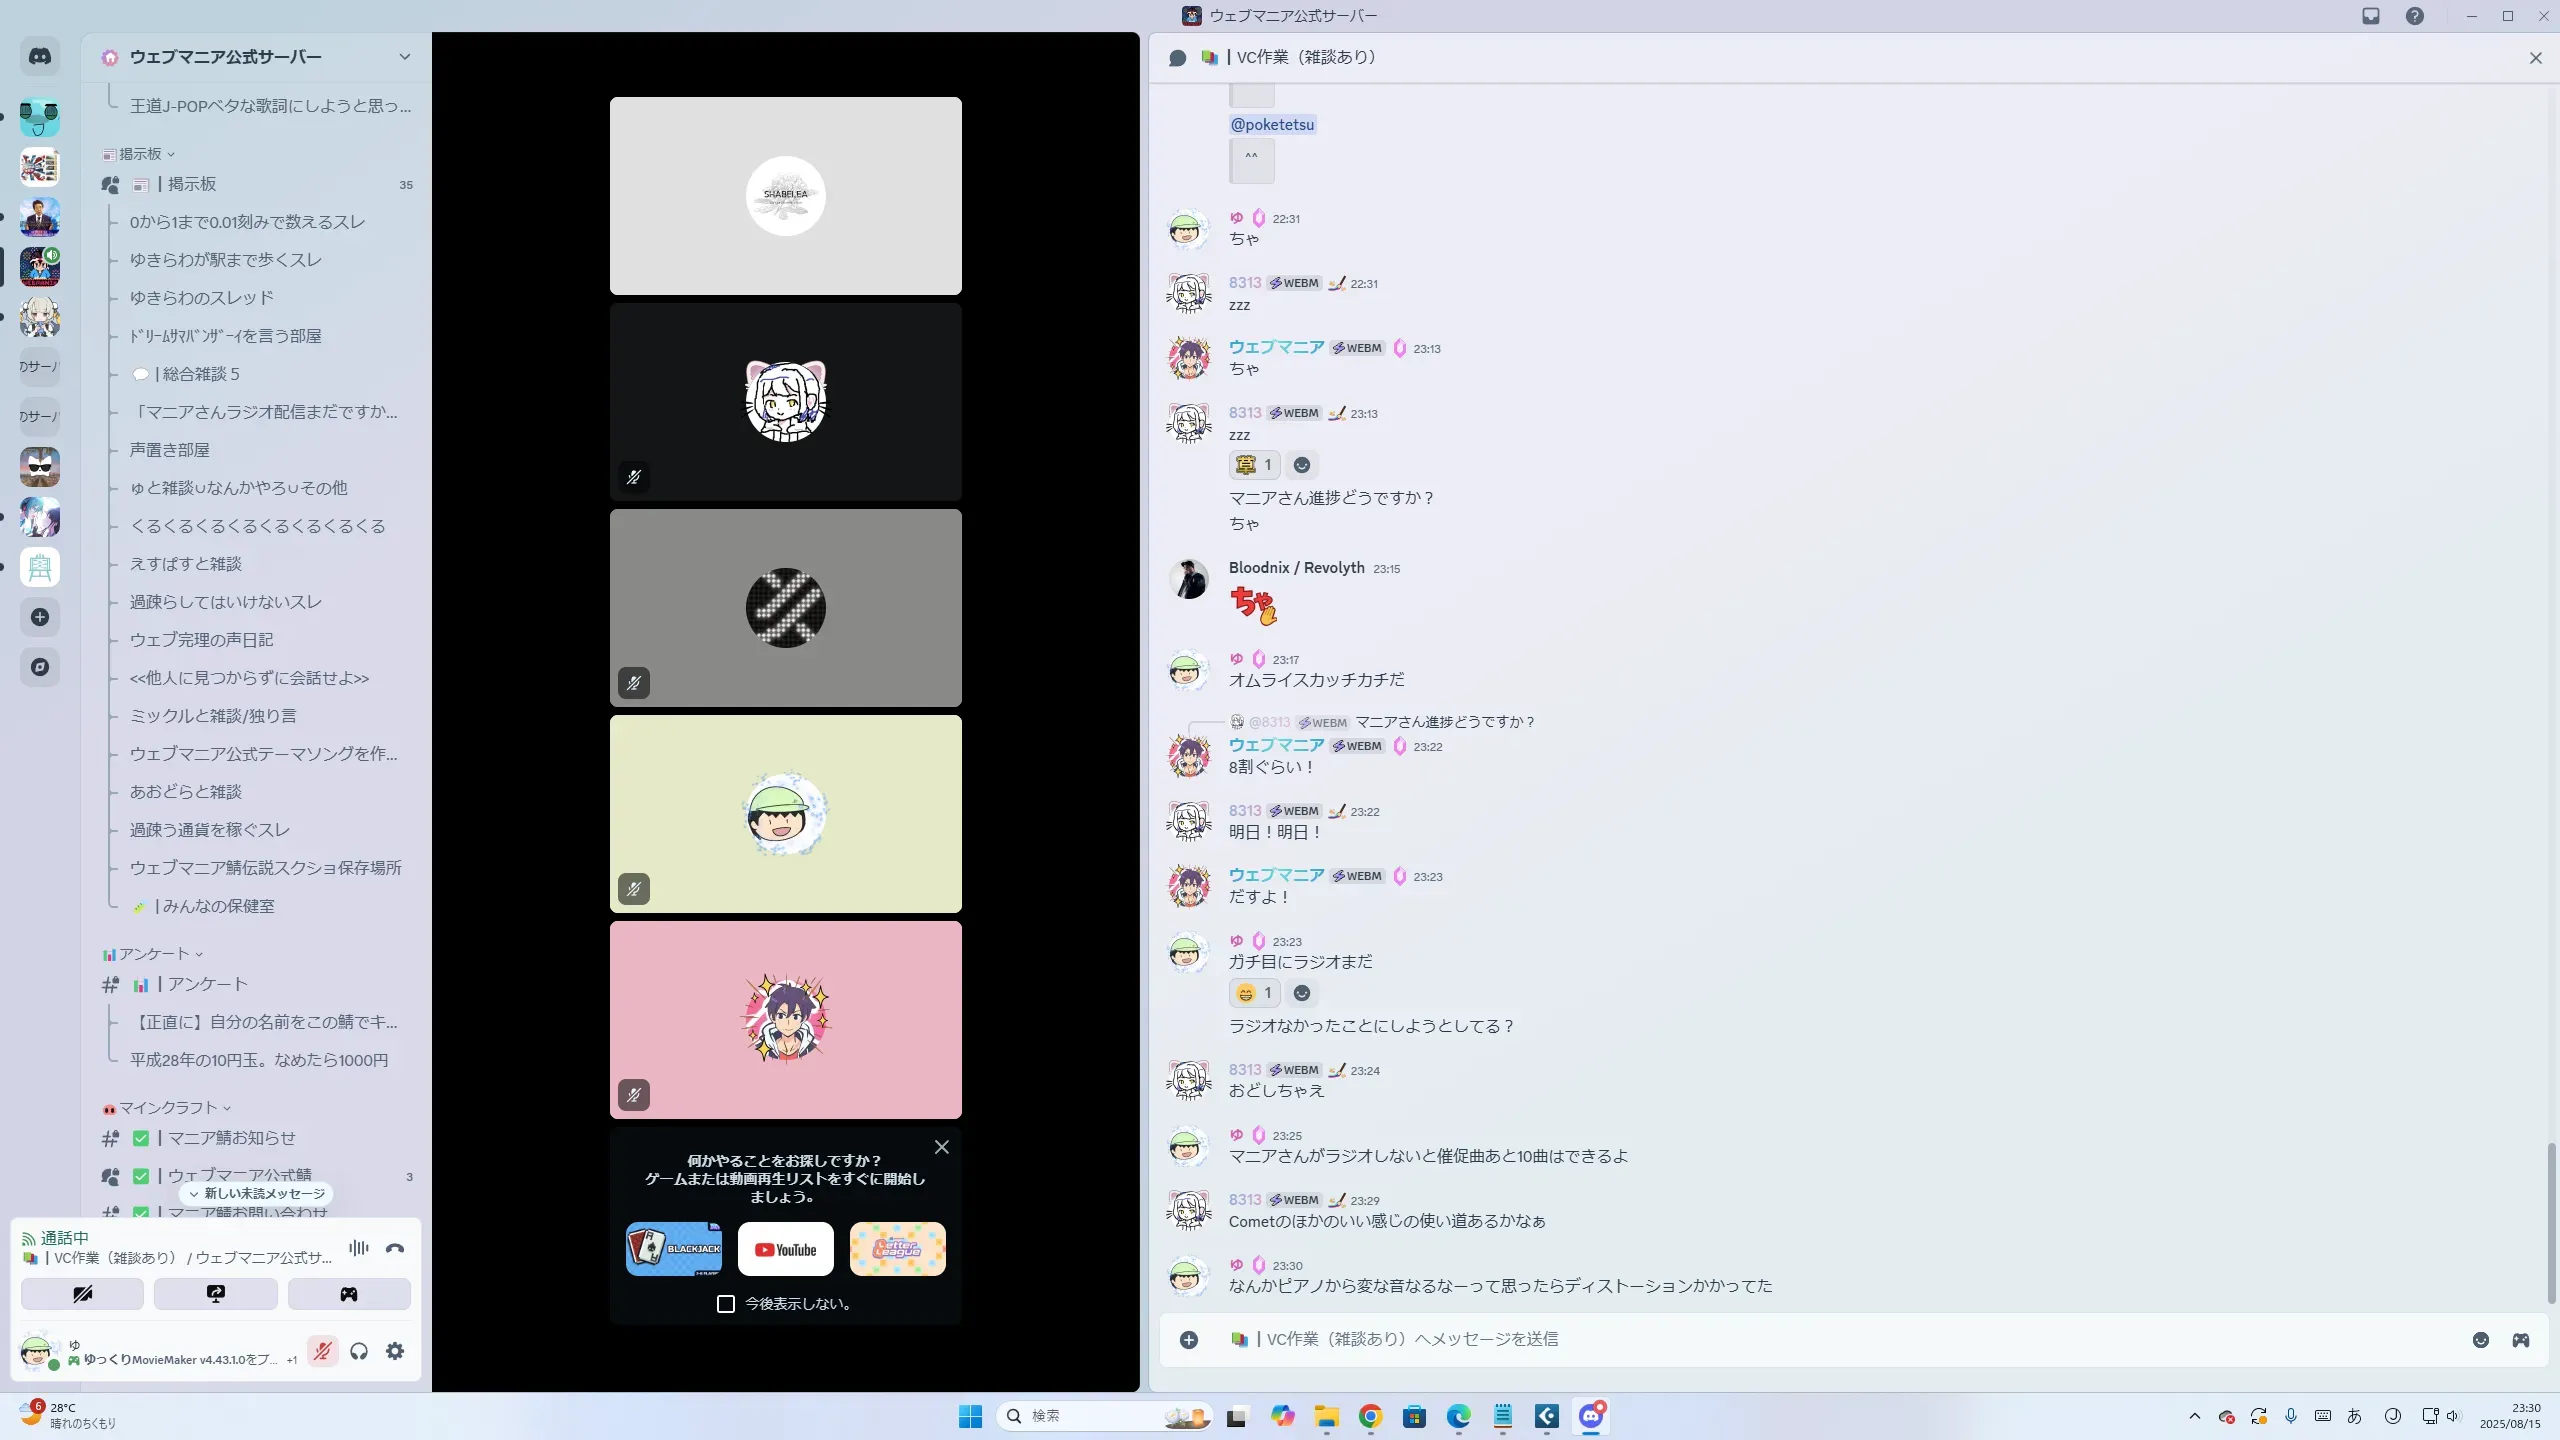
Task: Click the disconnect call icon
Action: click(x=395, y=1248)
